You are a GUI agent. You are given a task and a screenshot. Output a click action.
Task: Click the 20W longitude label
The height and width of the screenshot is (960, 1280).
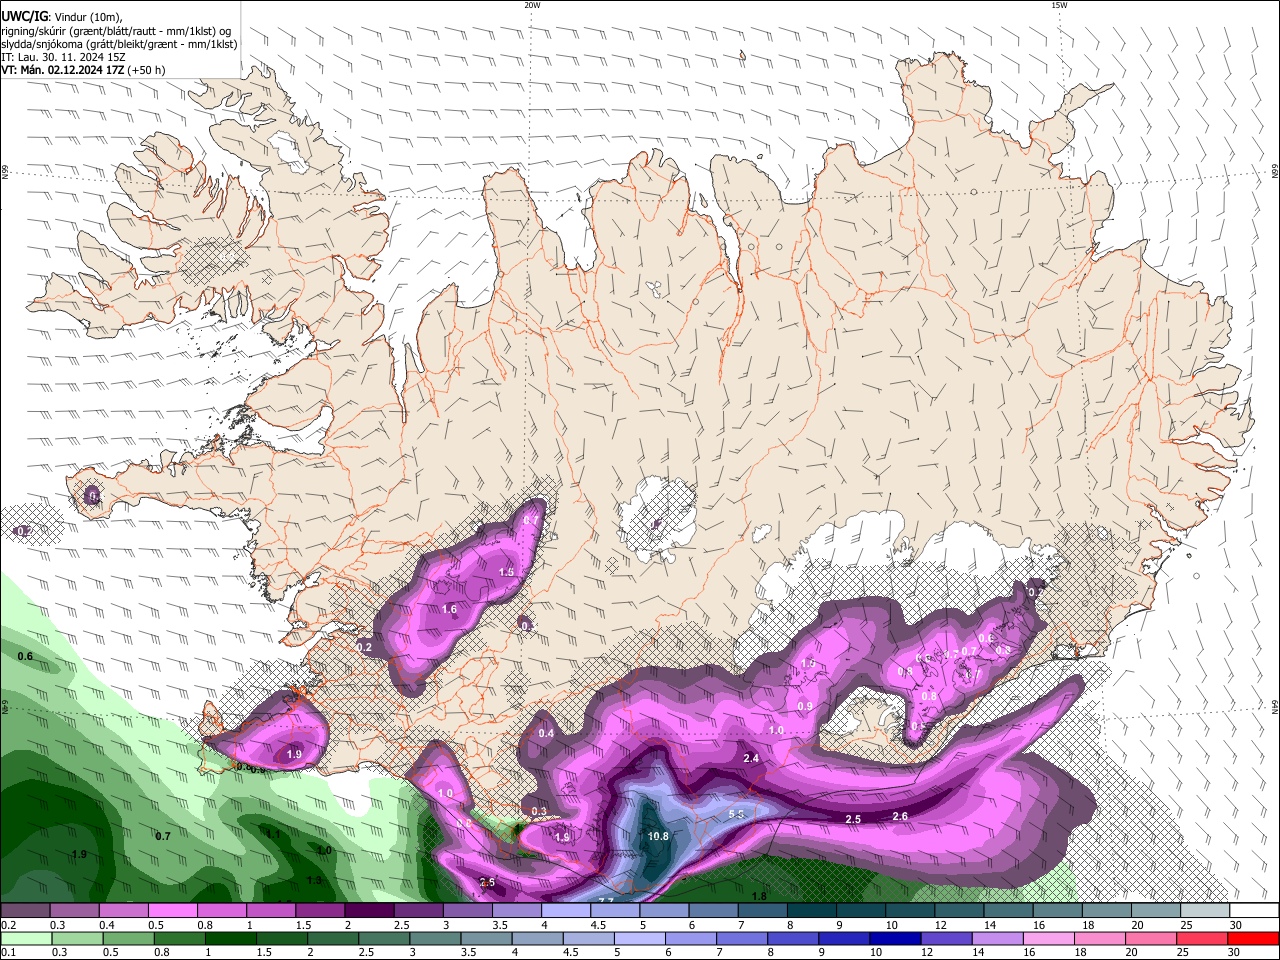point(532,5)
